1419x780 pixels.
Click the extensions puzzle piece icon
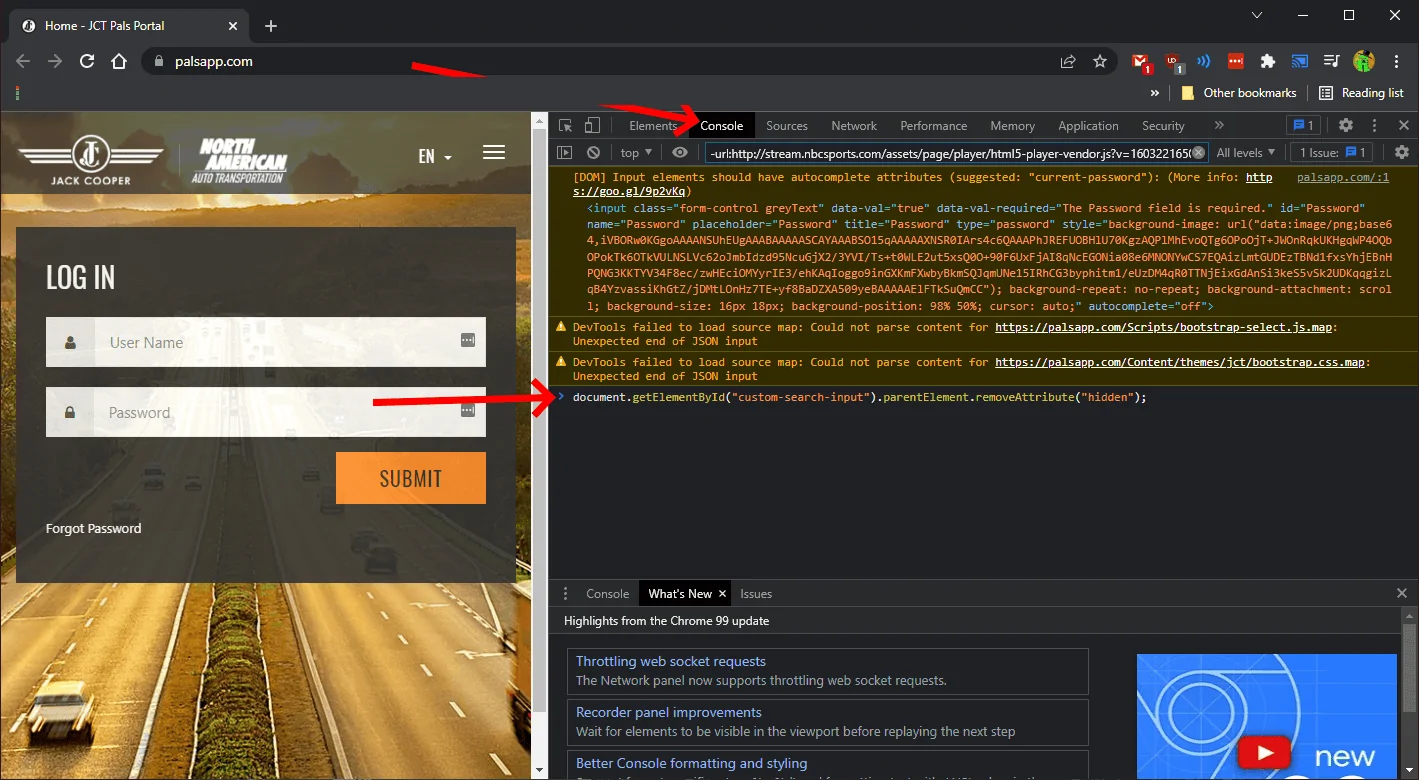(1267, 61)
